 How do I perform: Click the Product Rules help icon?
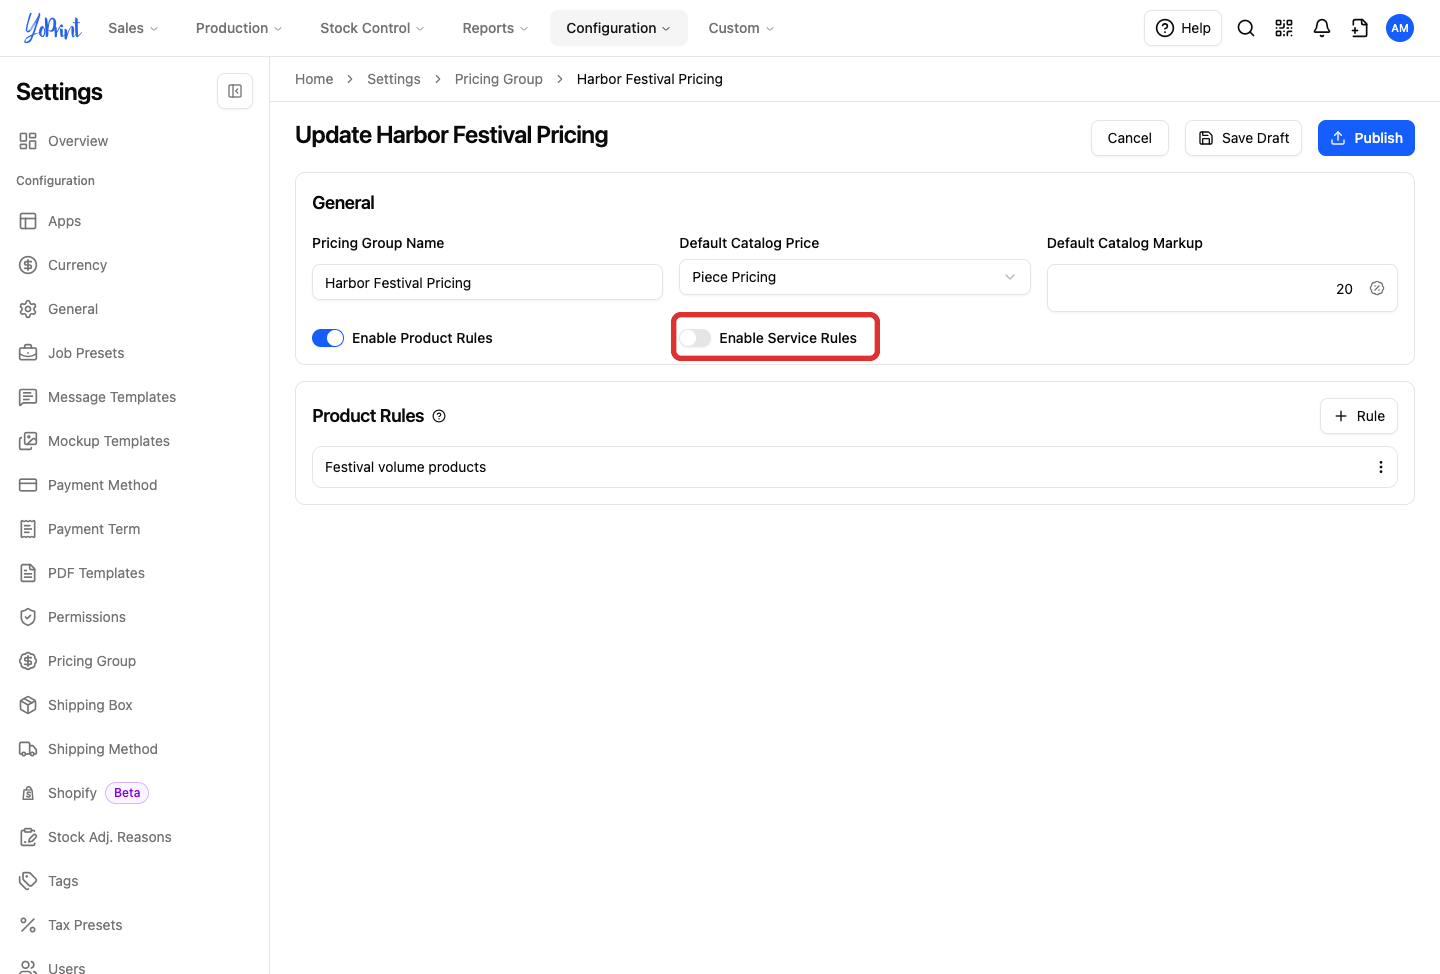[439, 416]
